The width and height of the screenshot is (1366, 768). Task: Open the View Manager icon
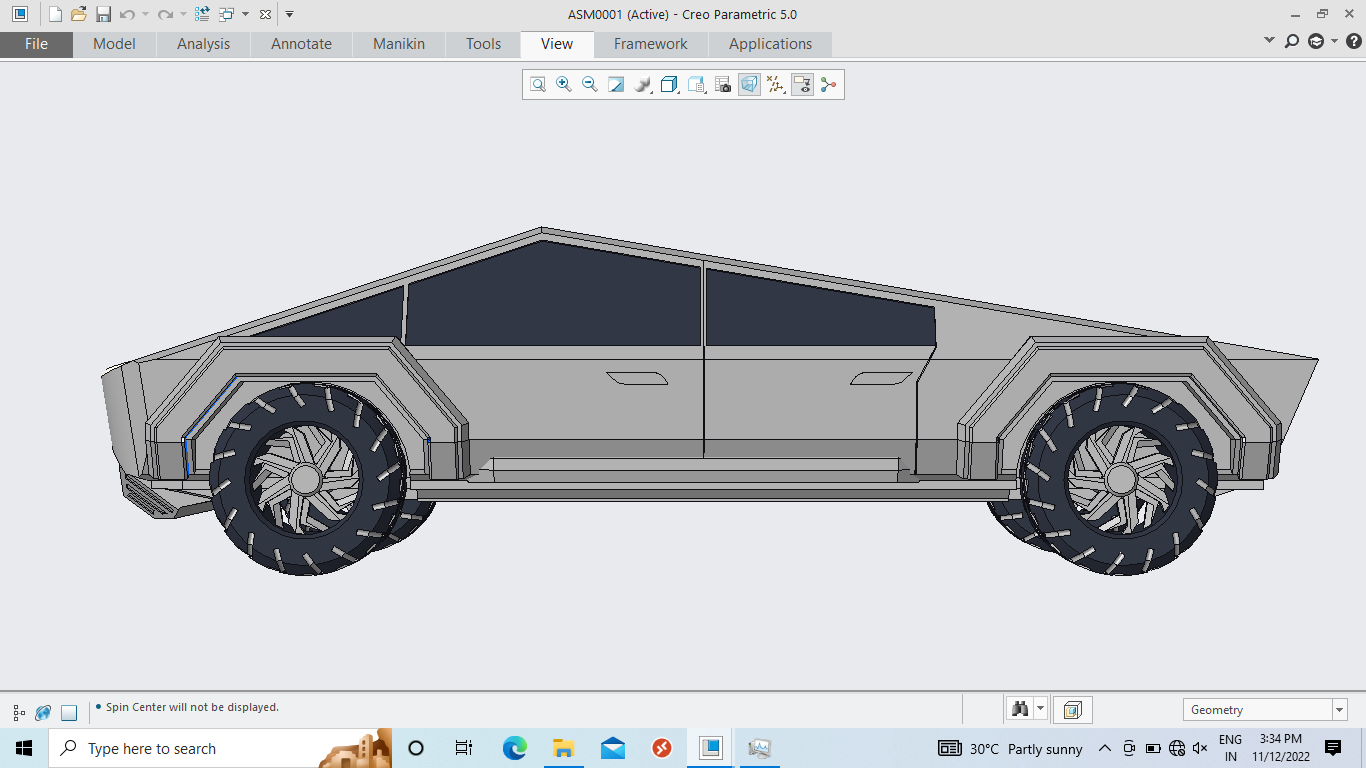tap(697, 85)
